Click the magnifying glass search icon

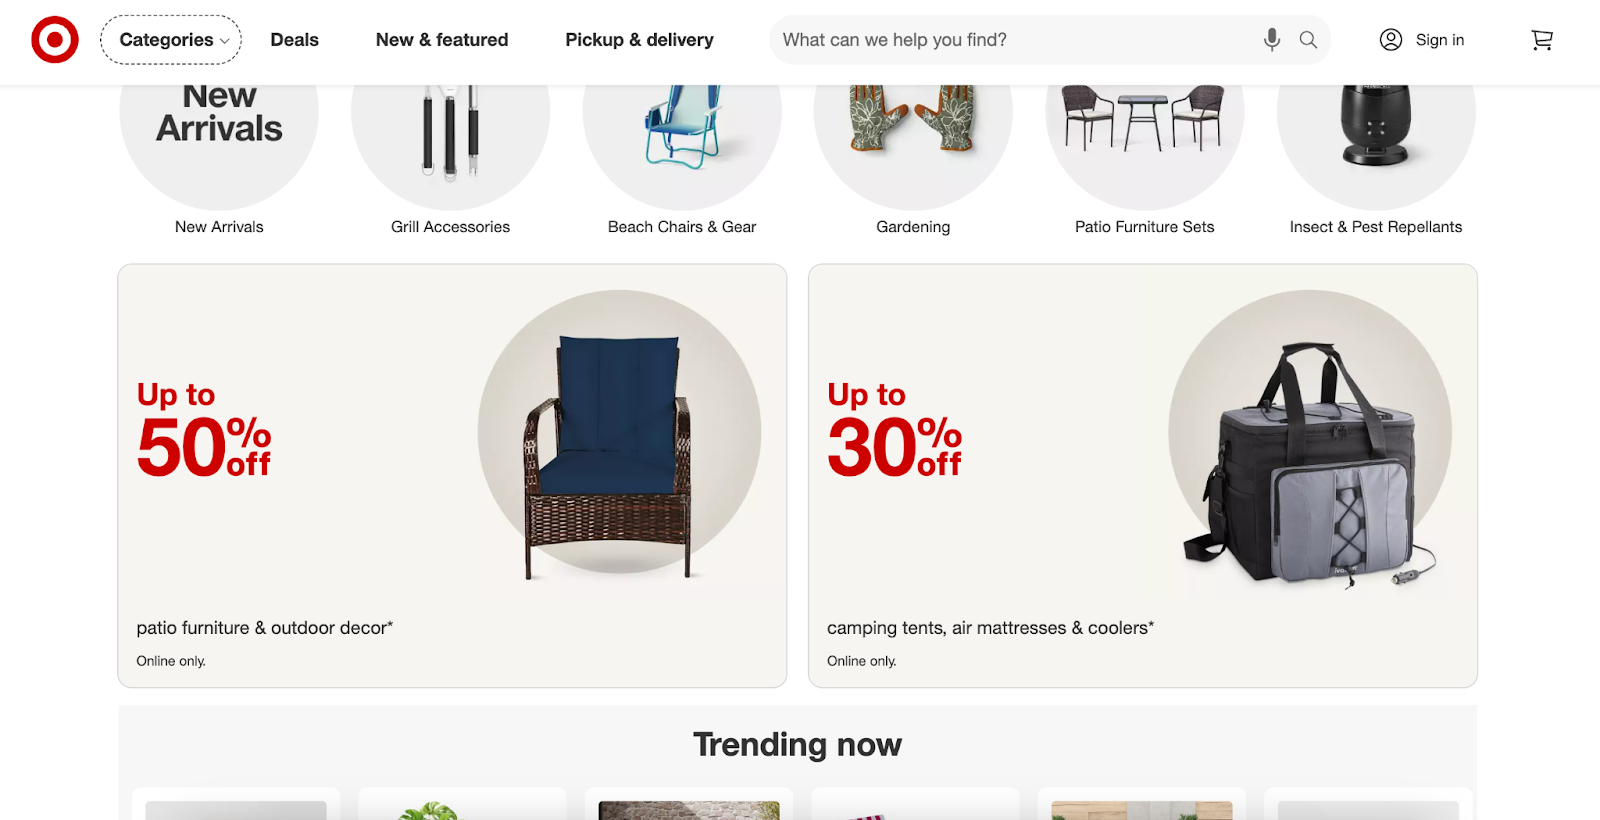pos(1308,40)
